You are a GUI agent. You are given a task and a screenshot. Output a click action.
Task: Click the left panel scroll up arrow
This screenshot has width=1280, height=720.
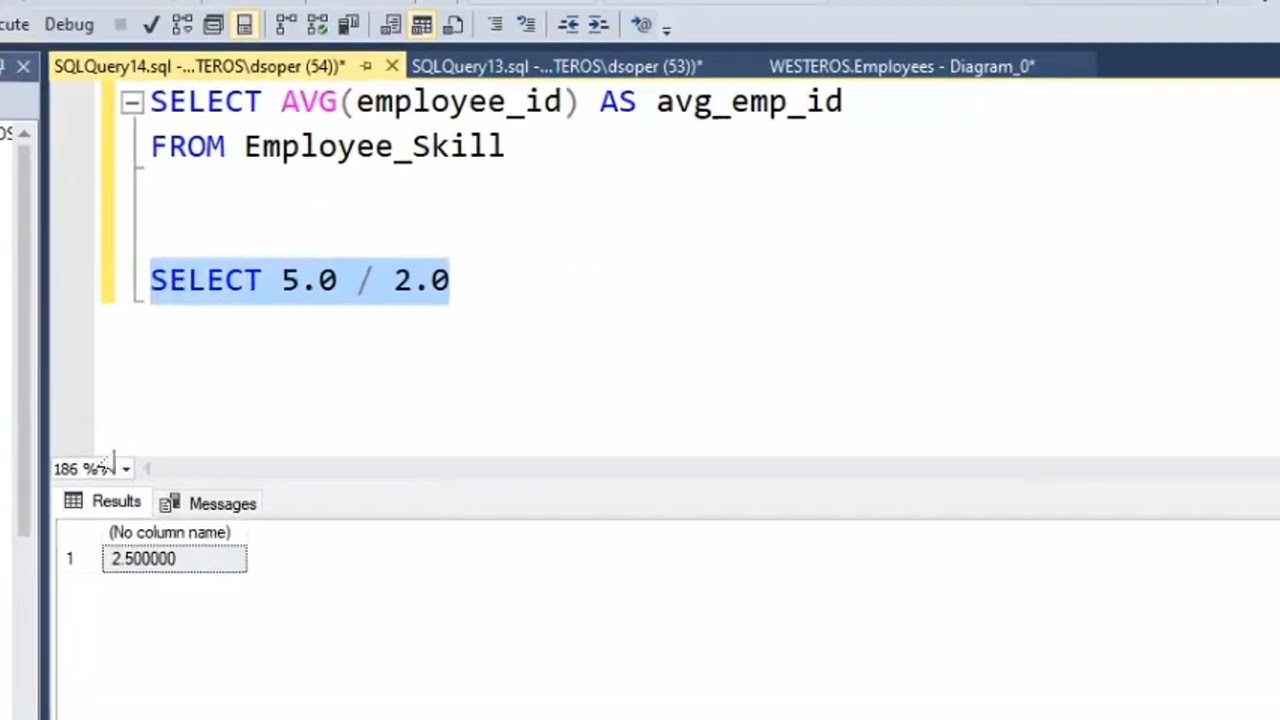click(x=24, y=133)
